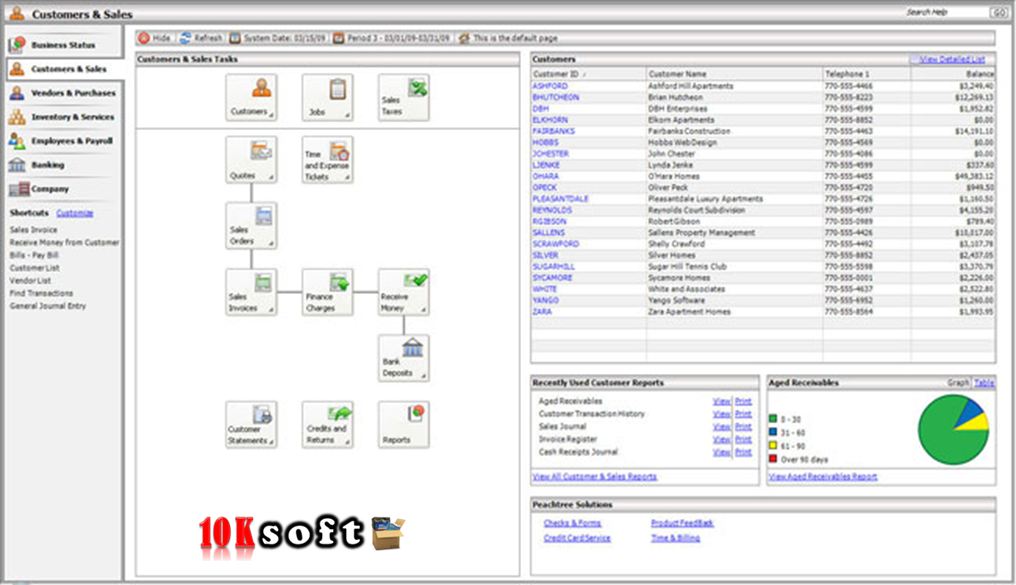Go to Banking navigation tab
Viewport: 1016px width, 585px height.
point(63,165)
